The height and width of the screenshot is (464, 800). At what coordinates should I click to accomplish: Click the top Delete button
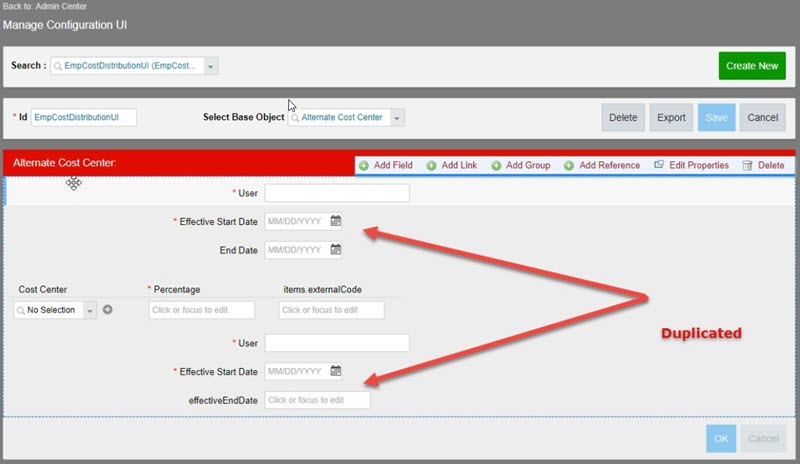tap(623, 117)
